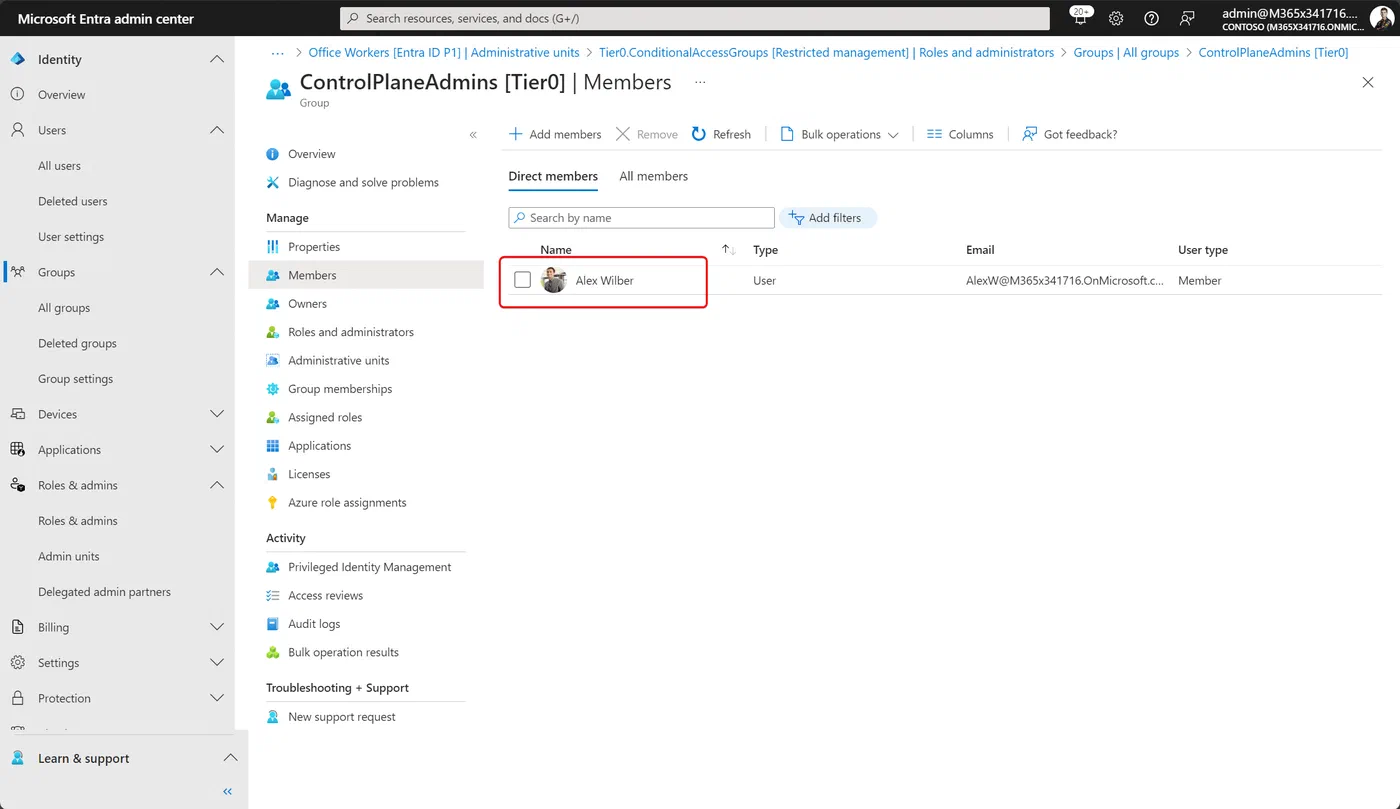Click the Azure role assignments key icon
This screenshot has width=1400, height=809.
click(x=273, y=503)
